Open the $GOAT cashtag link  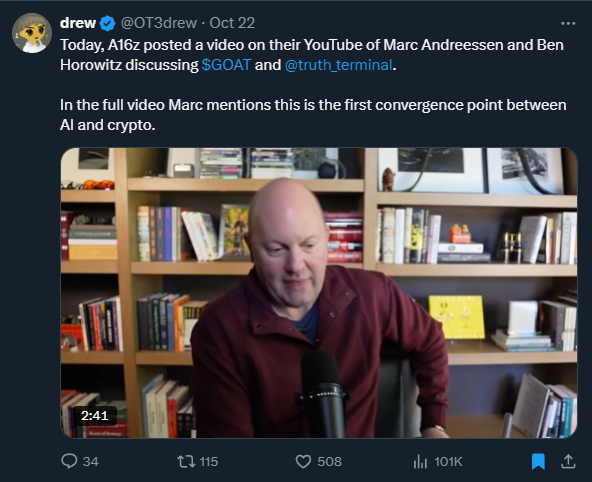point(226,65)
